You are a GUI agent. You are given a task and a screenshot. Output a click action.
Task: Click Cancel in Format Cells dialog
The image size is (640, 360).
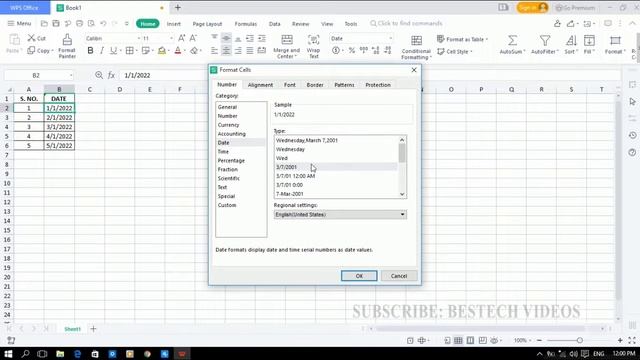[x=399, y=276]
